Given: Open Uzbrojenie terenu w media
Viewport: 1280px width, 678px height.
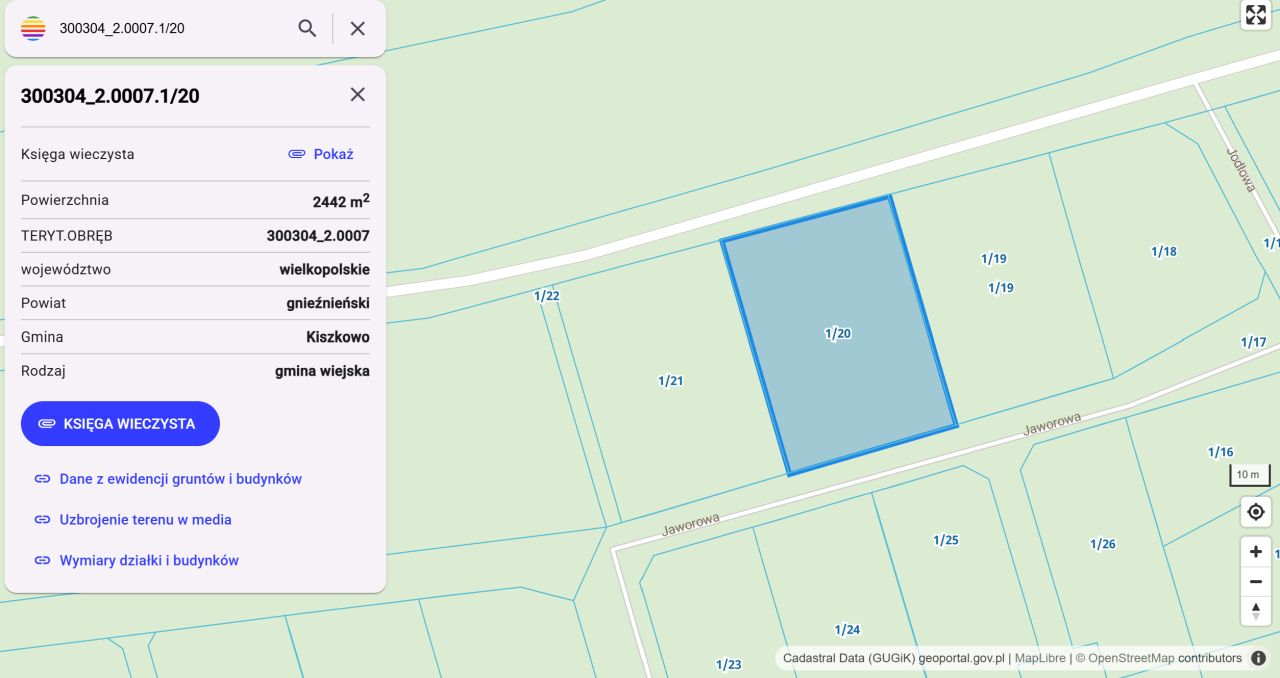Looking at the screenshot, I should point(145,519).
